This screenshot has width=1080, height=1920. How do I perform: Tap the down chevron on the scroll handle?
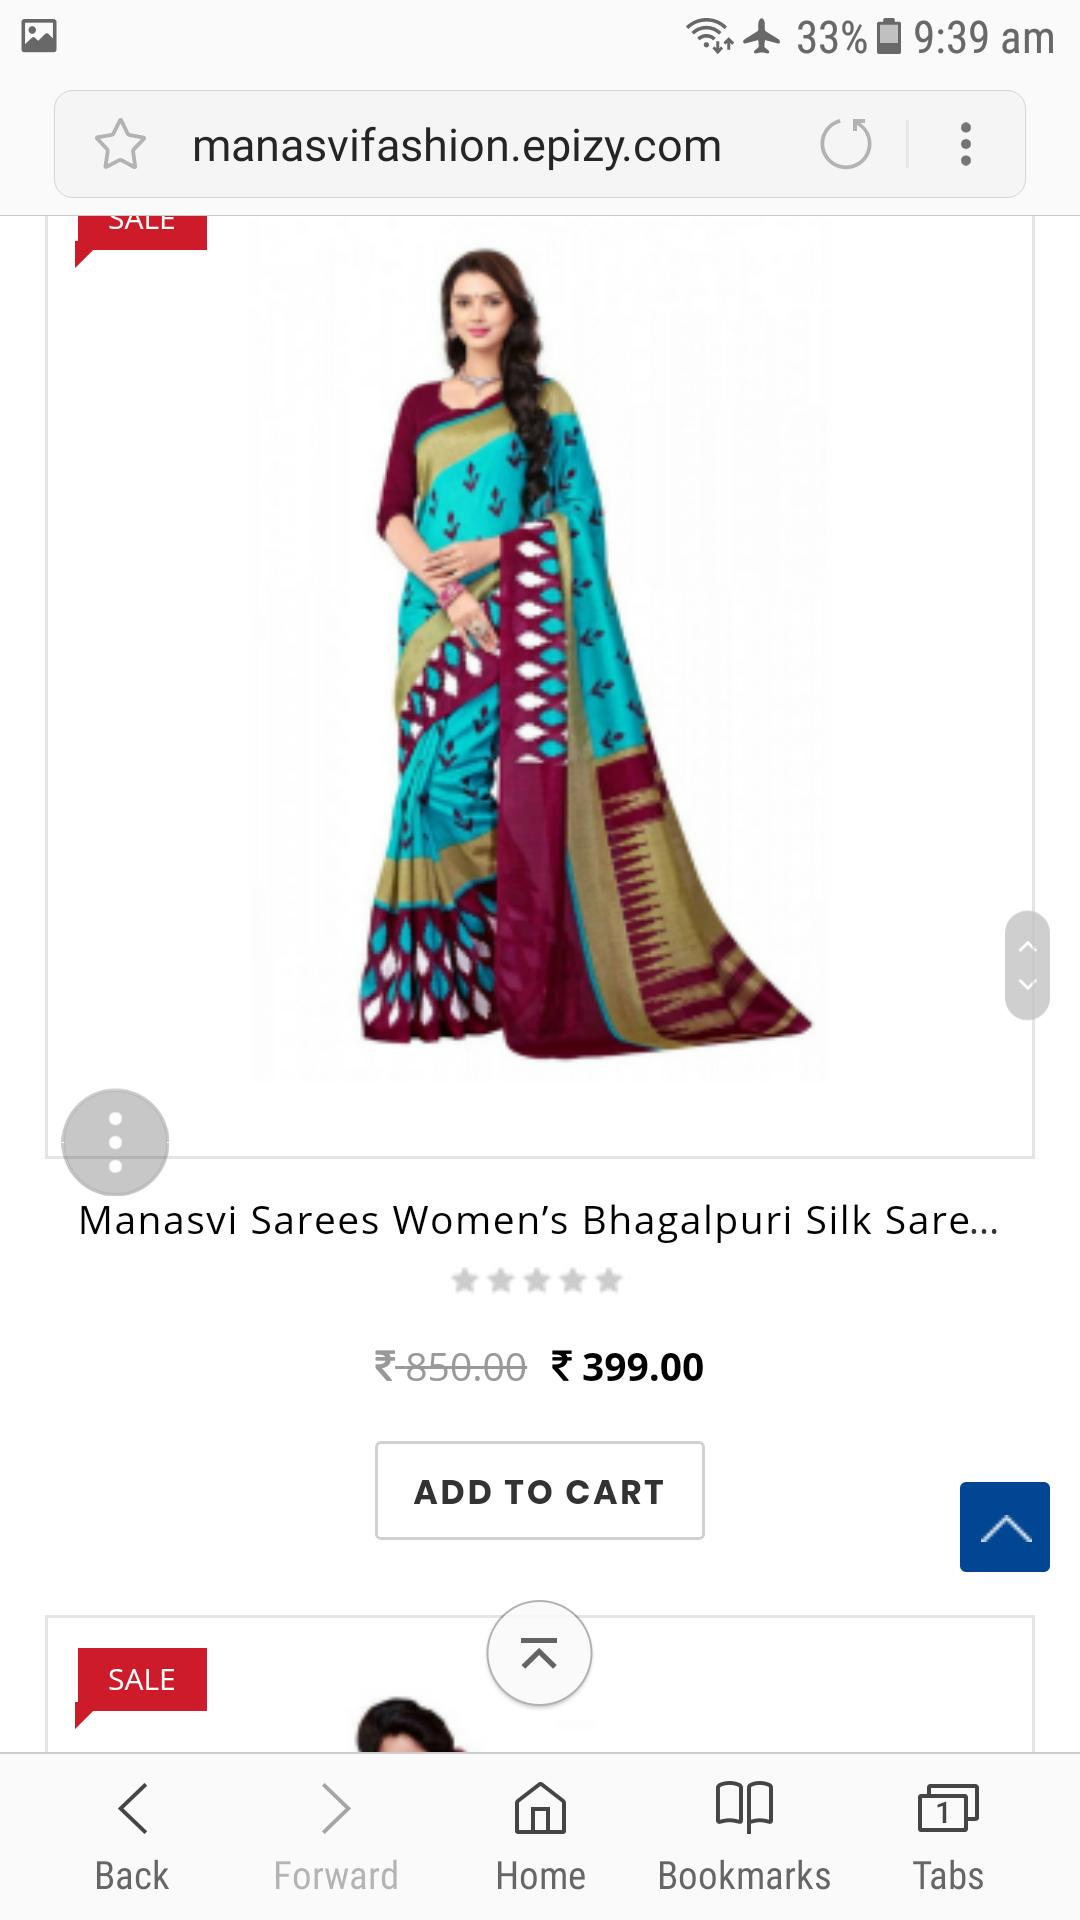point(1027,985)
